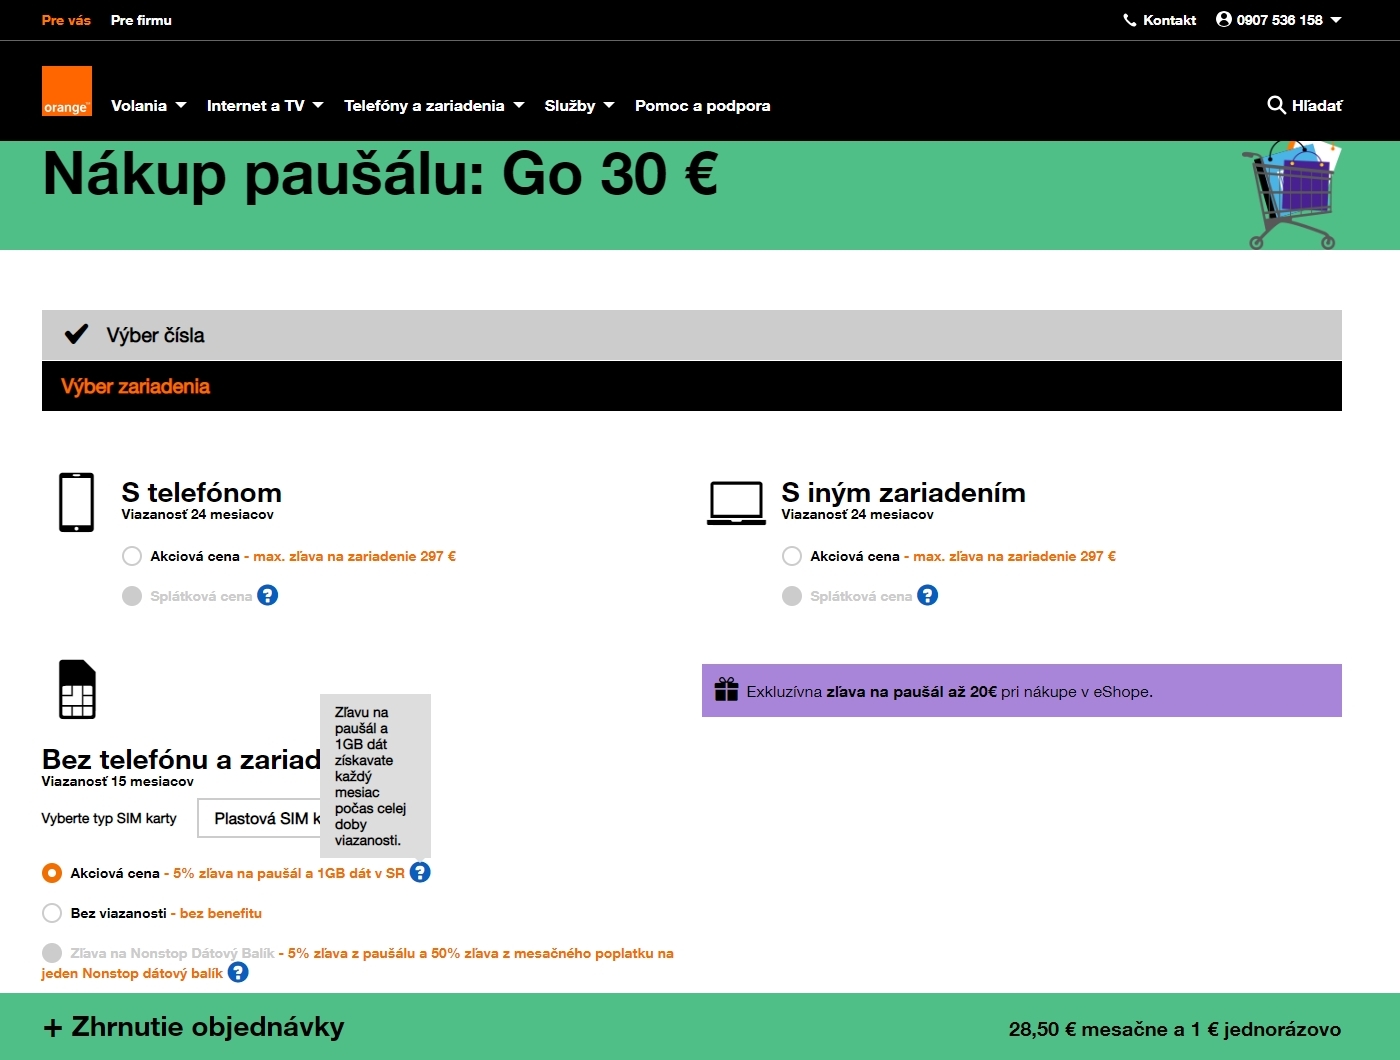Select Zľava na Nonstop Dátový Balík option
The height and width of the screenshot is (1060, 1400).
coord(52,953)
